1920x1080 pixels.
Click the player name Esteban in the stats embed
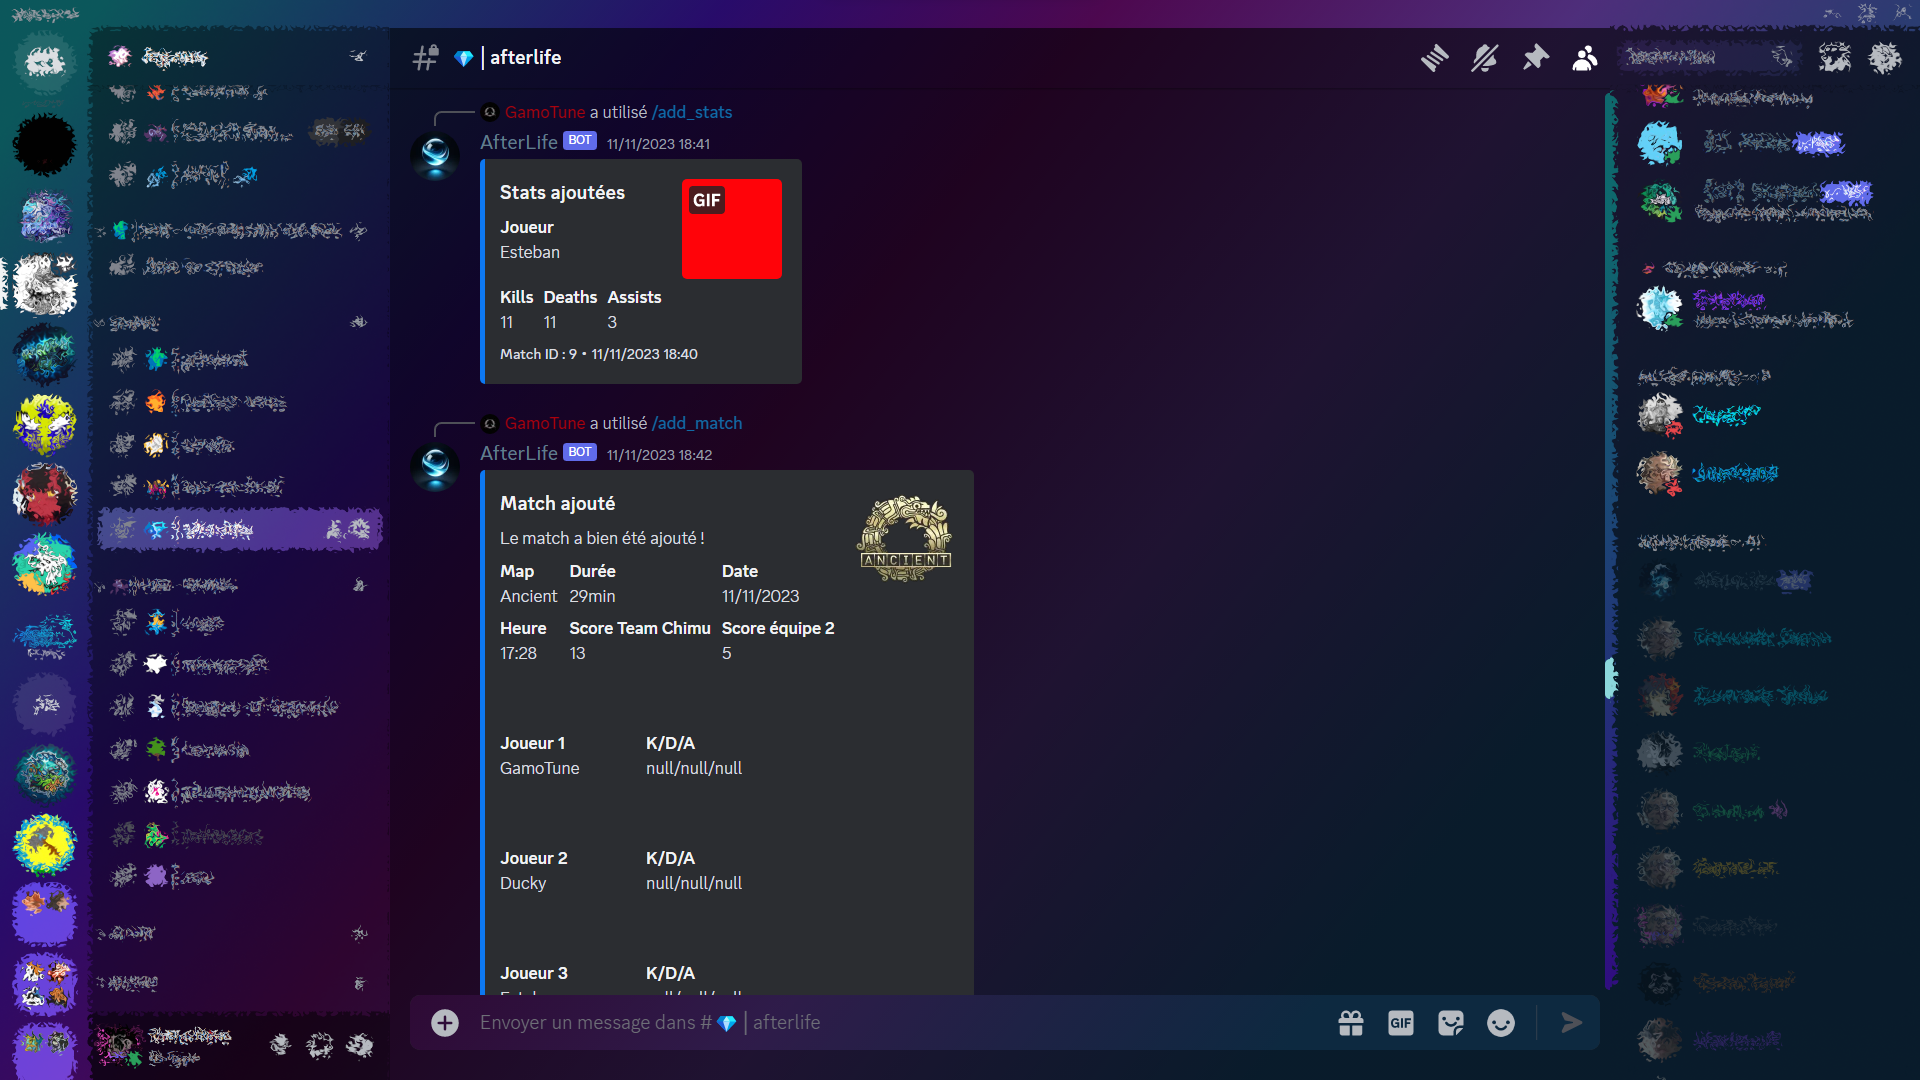[530, 252]
